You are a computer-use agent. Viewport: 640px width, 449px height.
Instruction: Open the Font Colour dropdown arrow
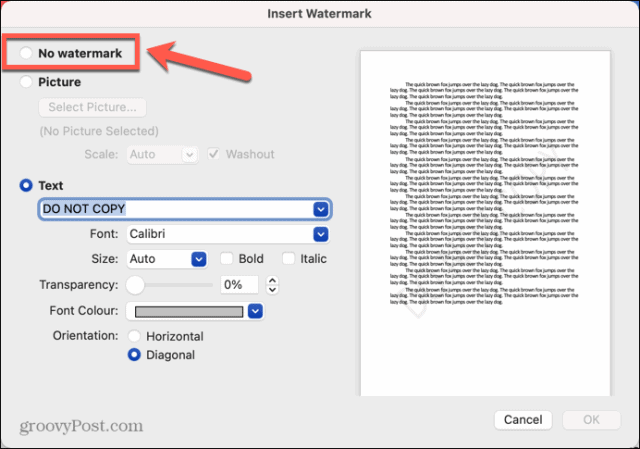click(x=255, y=312)
